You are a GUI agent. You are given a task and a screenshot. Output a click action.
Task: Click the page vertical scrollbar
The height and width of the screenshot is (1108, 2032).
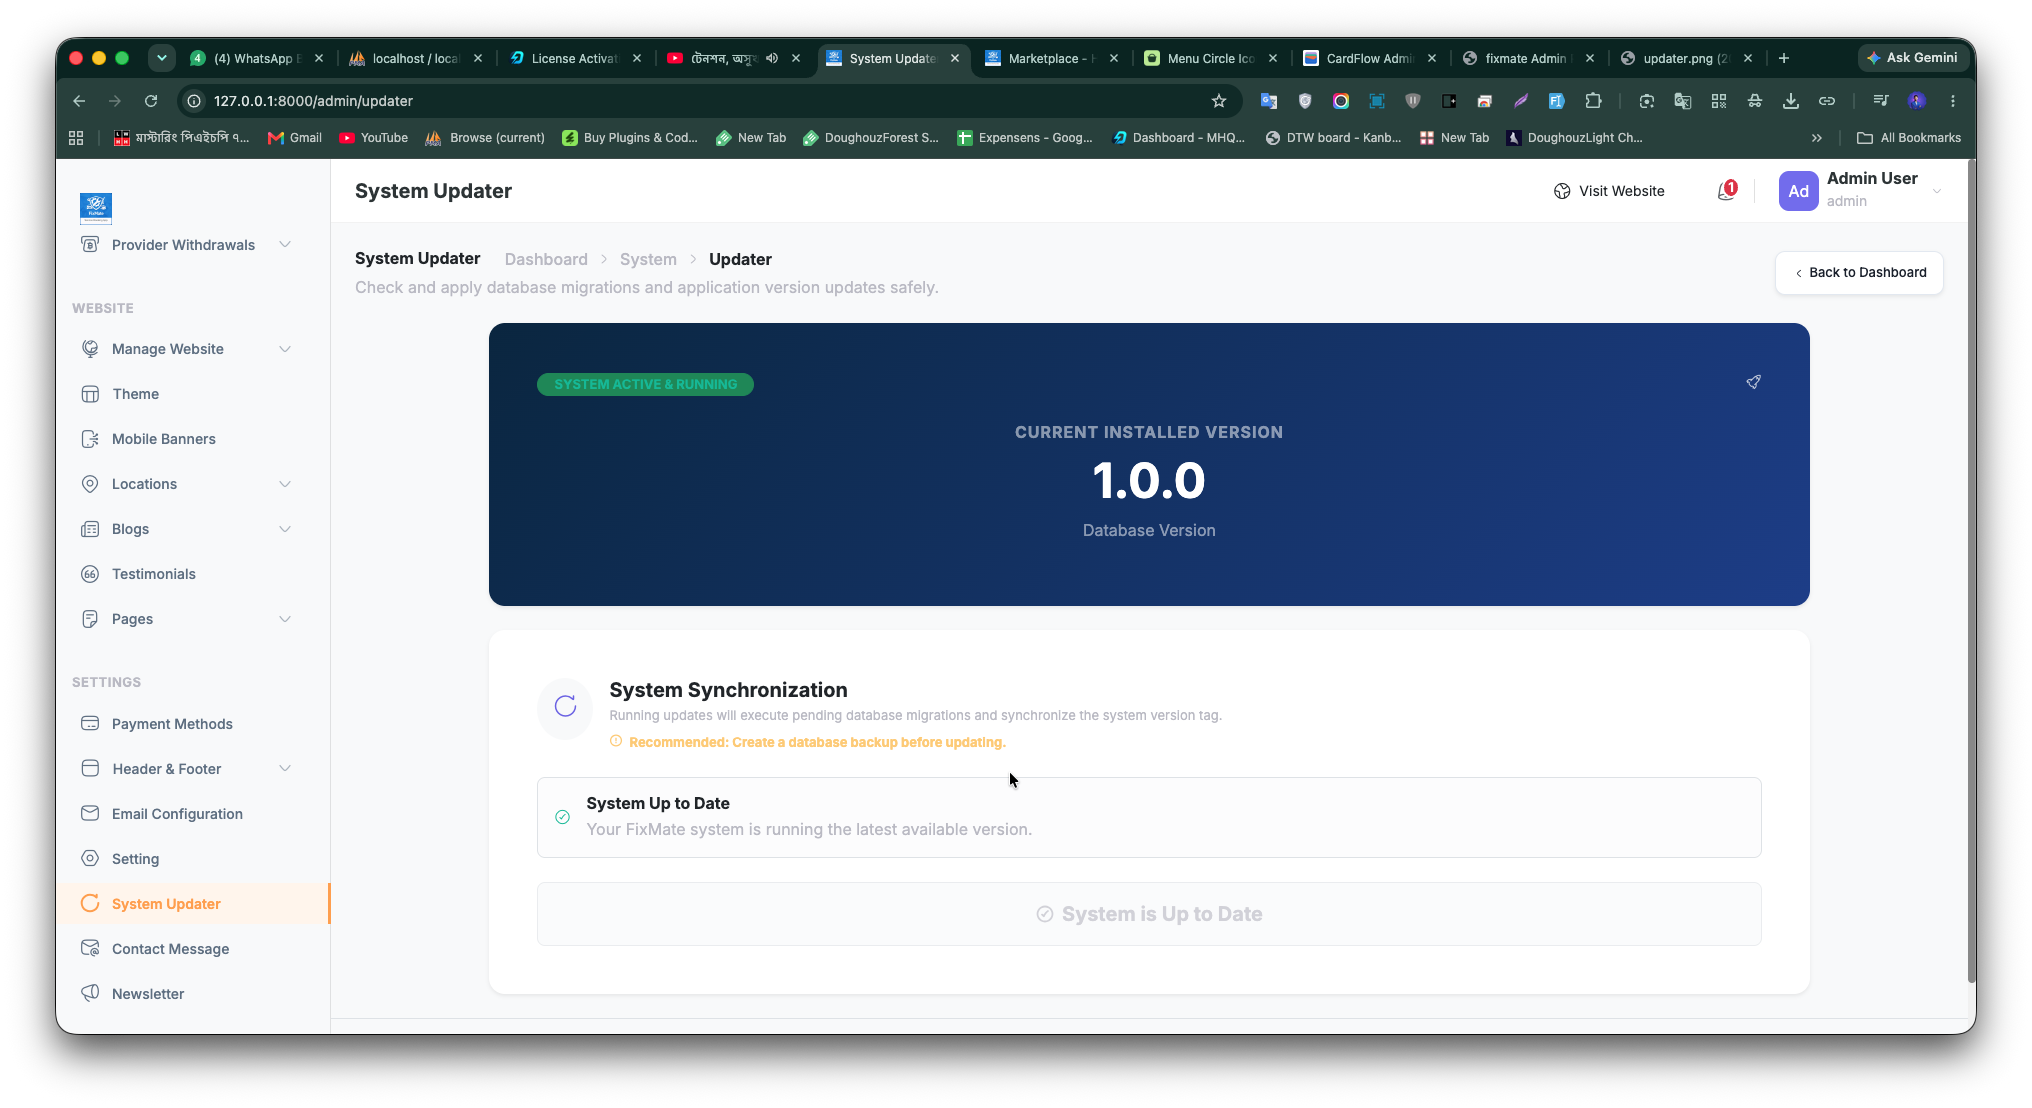click(x=1971, y=570)
